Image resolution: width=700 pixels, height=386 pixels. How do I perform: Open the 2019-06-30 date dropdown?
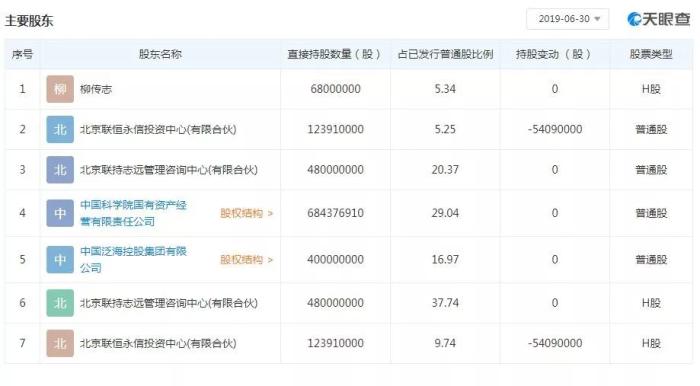pos(567,19)
